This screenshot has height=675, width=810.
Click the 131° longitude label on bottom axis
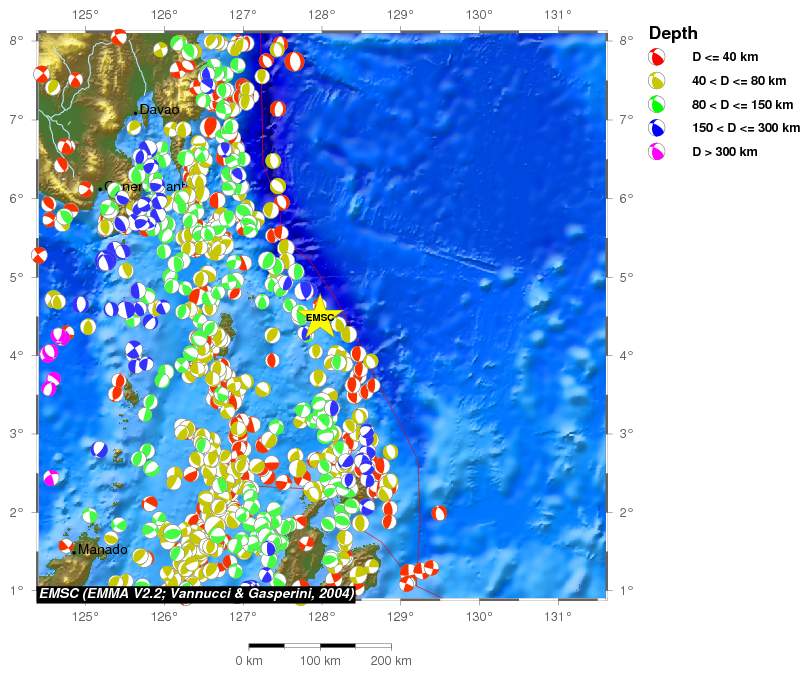pyautogui.click(x=557, y=613)
